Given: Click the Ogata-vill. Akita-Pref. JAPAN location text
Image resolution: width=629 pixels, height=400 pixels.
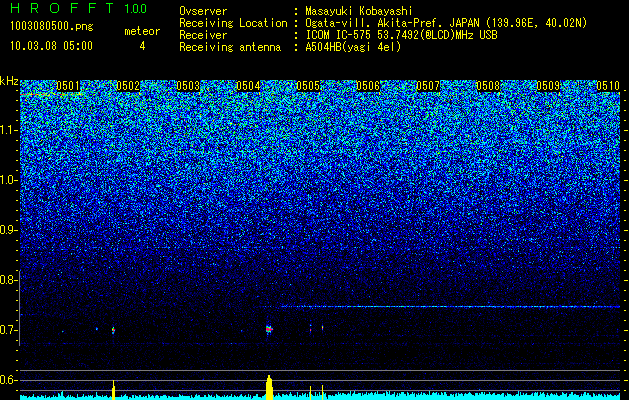Looking at the screenshot, I should (x=446, y=23).
